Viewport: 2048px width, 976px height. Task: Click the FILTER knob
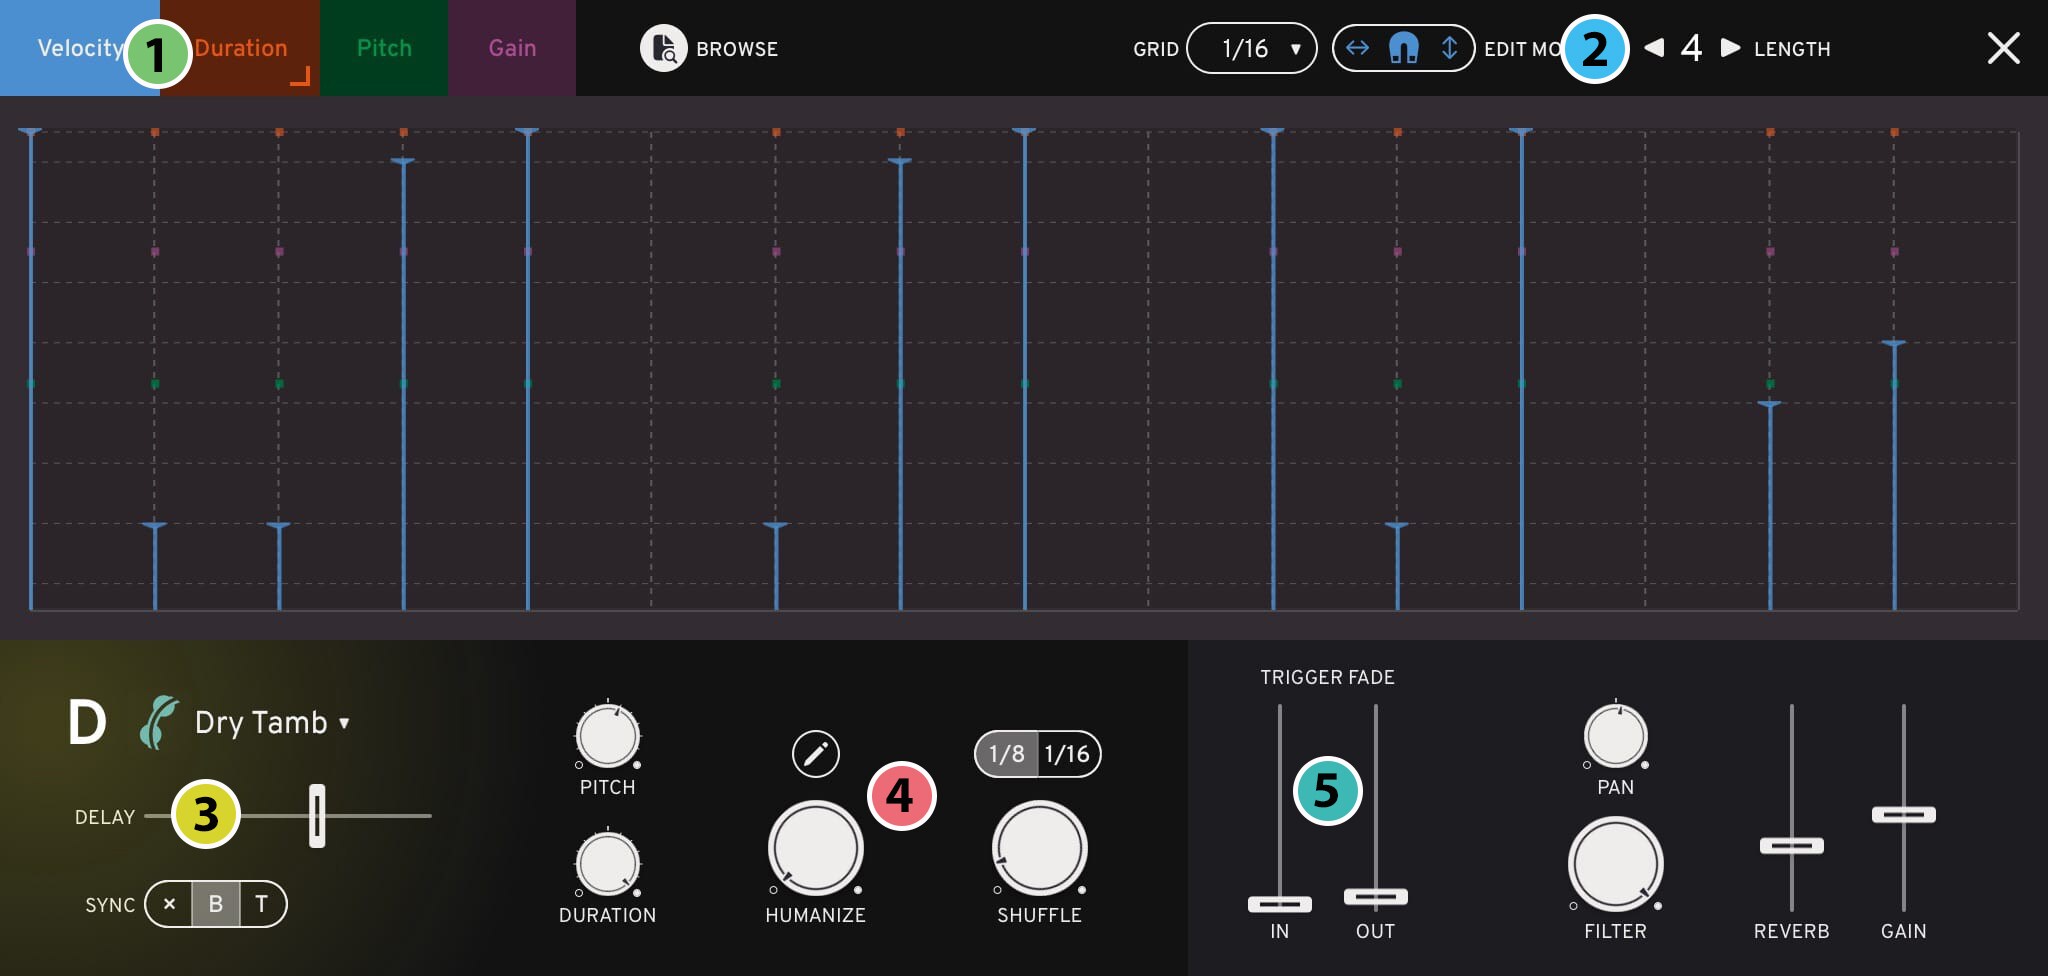point(1616,864)
